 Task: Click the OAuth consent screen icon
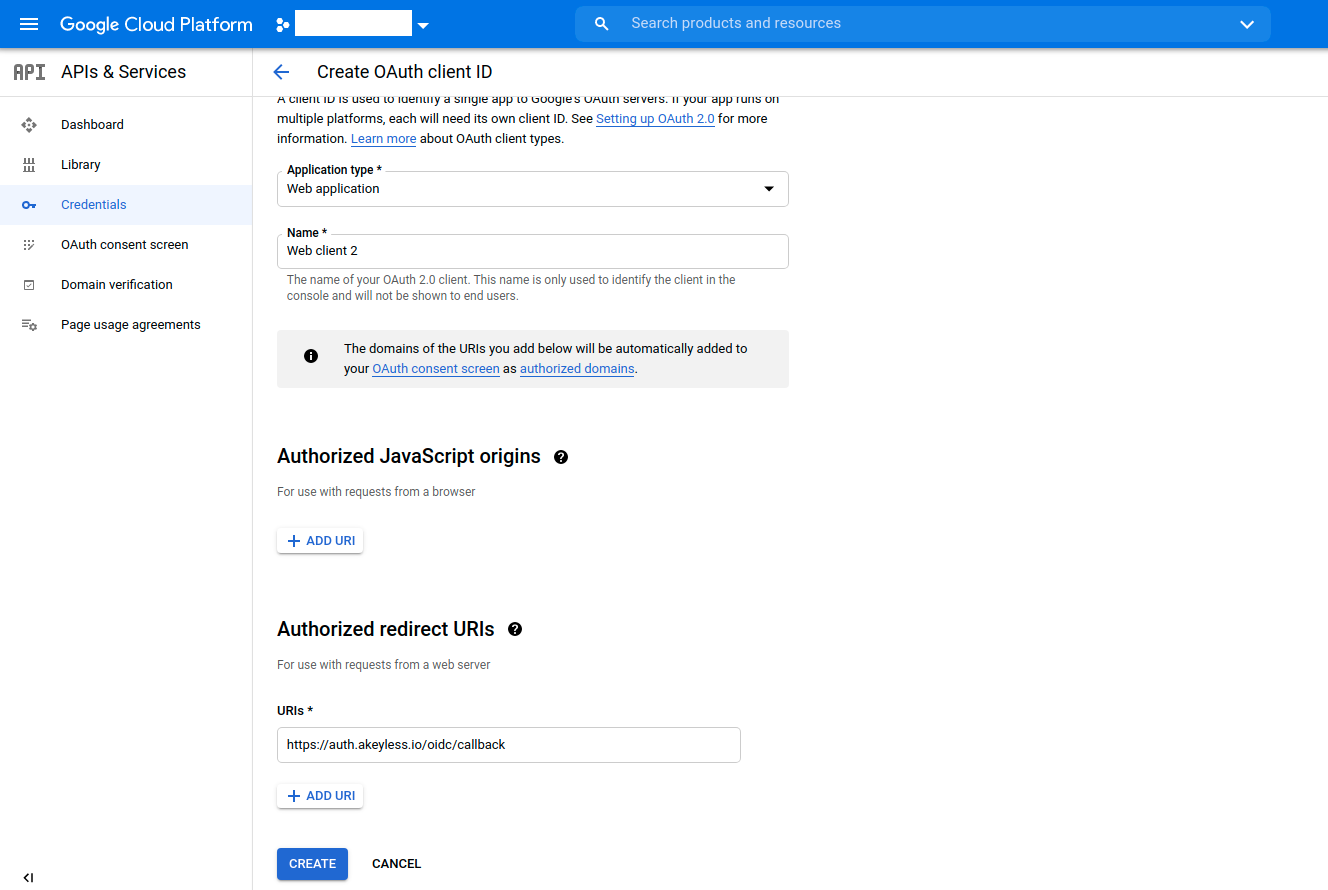tap(29, 245)
